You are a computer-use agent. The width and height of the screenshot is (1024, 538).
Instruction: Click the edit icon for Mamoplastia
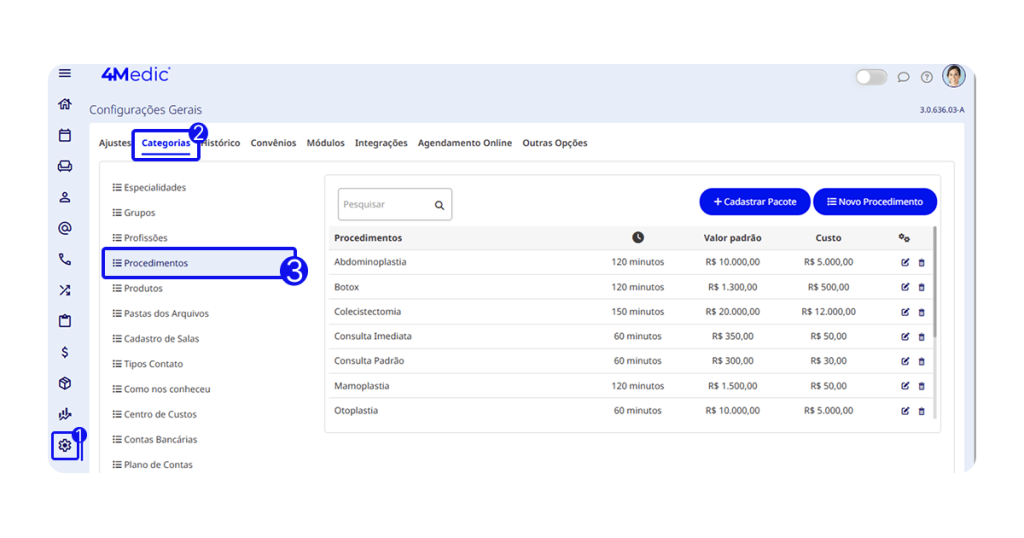click(x=905, y=386)
